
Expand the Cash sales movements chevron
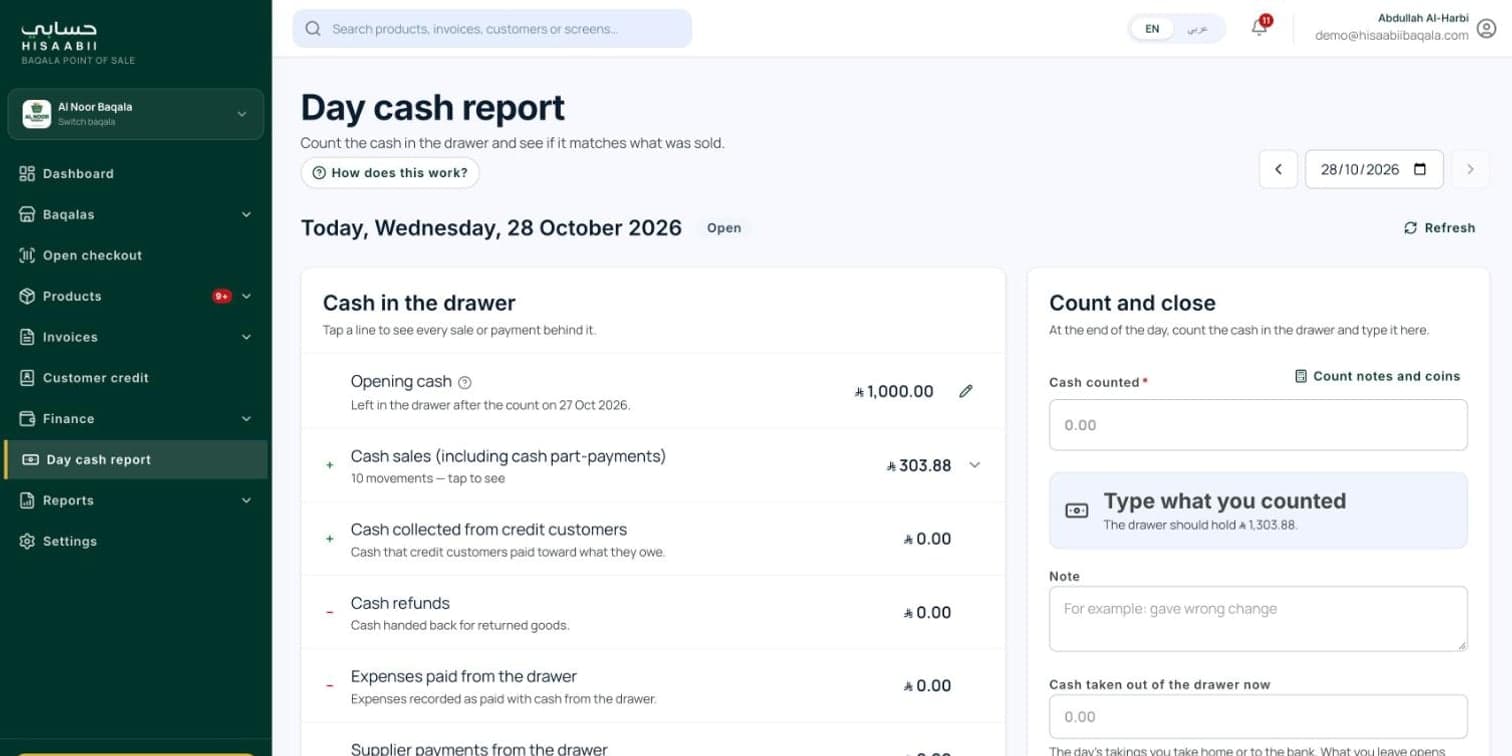coord(975,465)
